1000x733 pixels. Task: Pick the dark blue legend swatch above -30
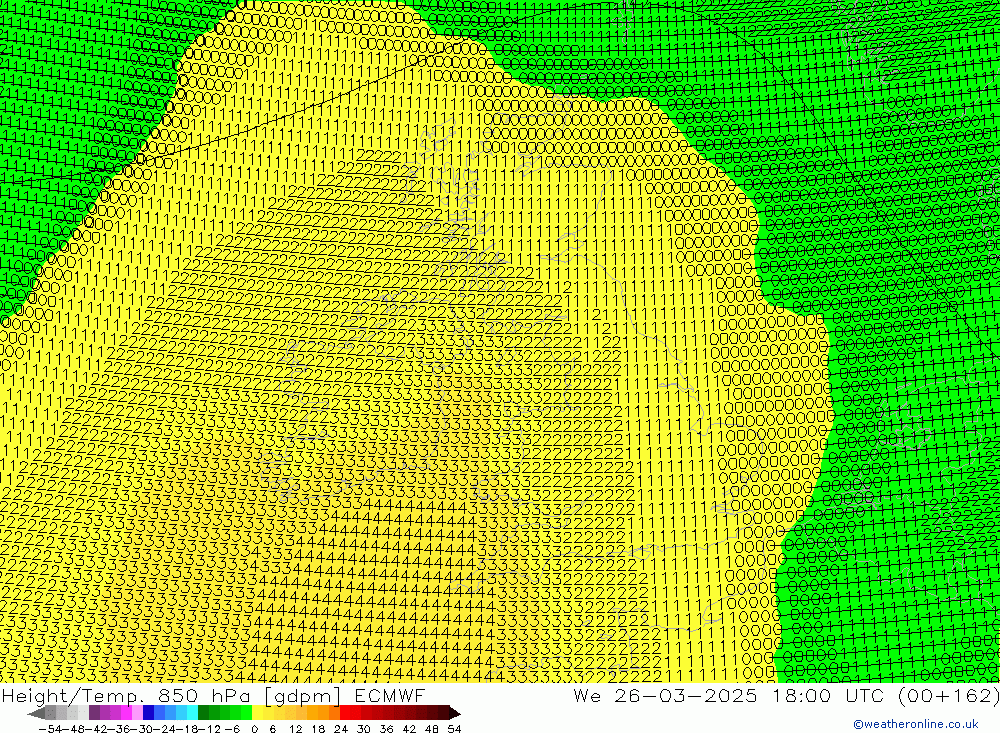pos(149,713)
